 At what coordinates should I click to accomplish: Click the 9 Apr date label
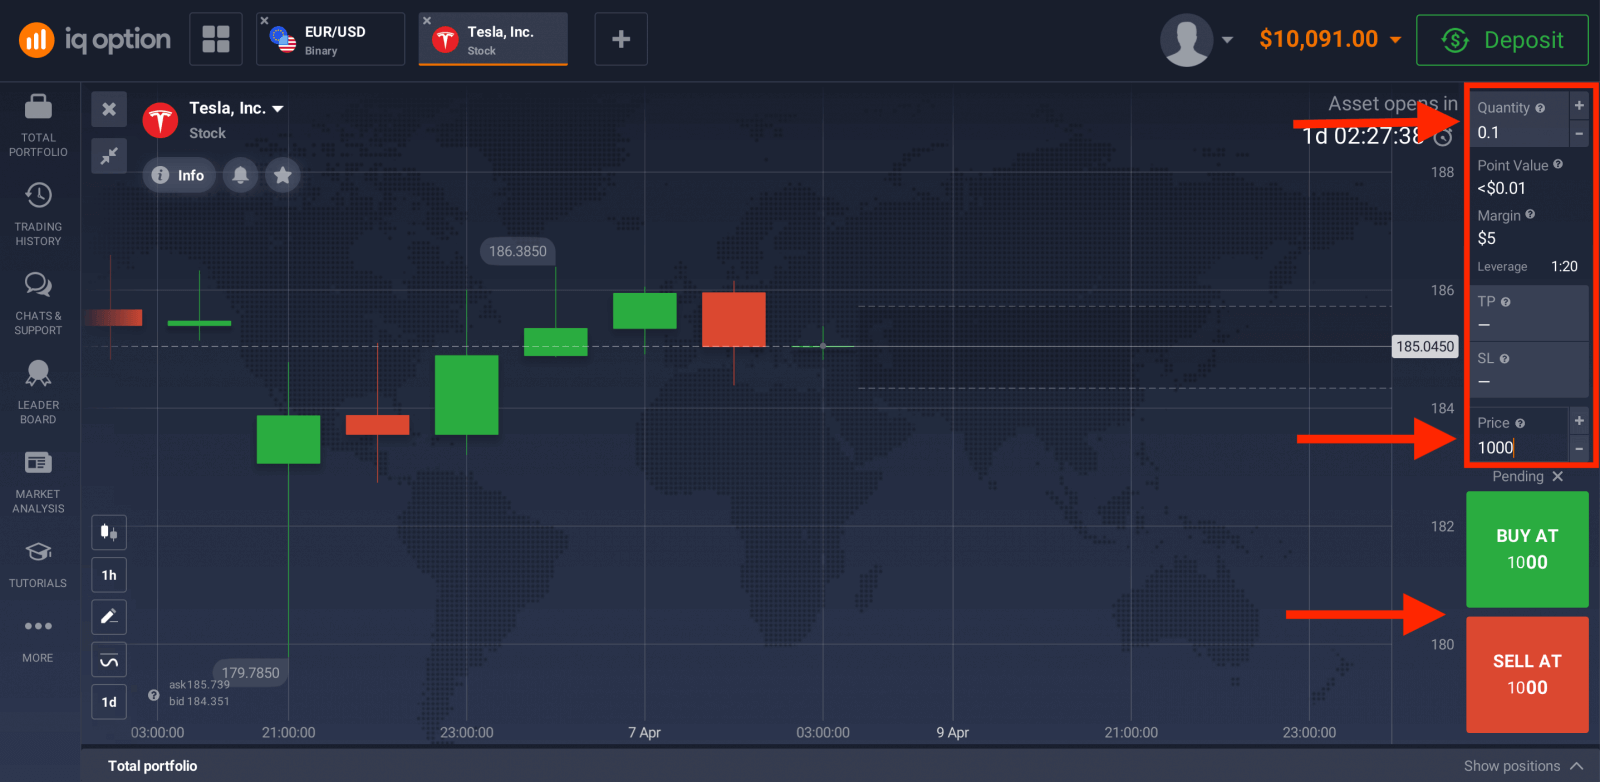point(952,732)
